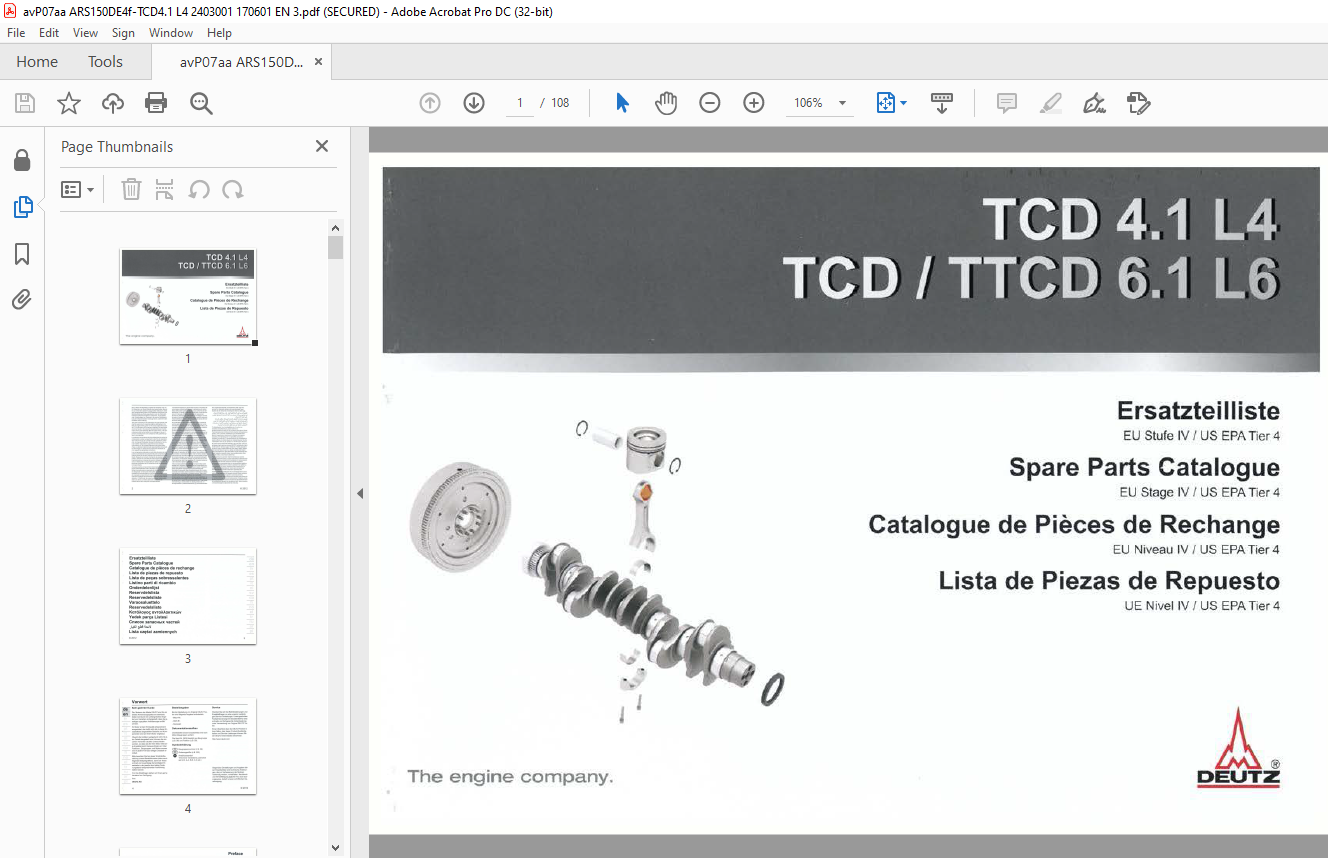Click the 'TCD 4.1 L4' title text
Screen dimensions: 1328x858
pyautogui.click(x=1130, y=219)
